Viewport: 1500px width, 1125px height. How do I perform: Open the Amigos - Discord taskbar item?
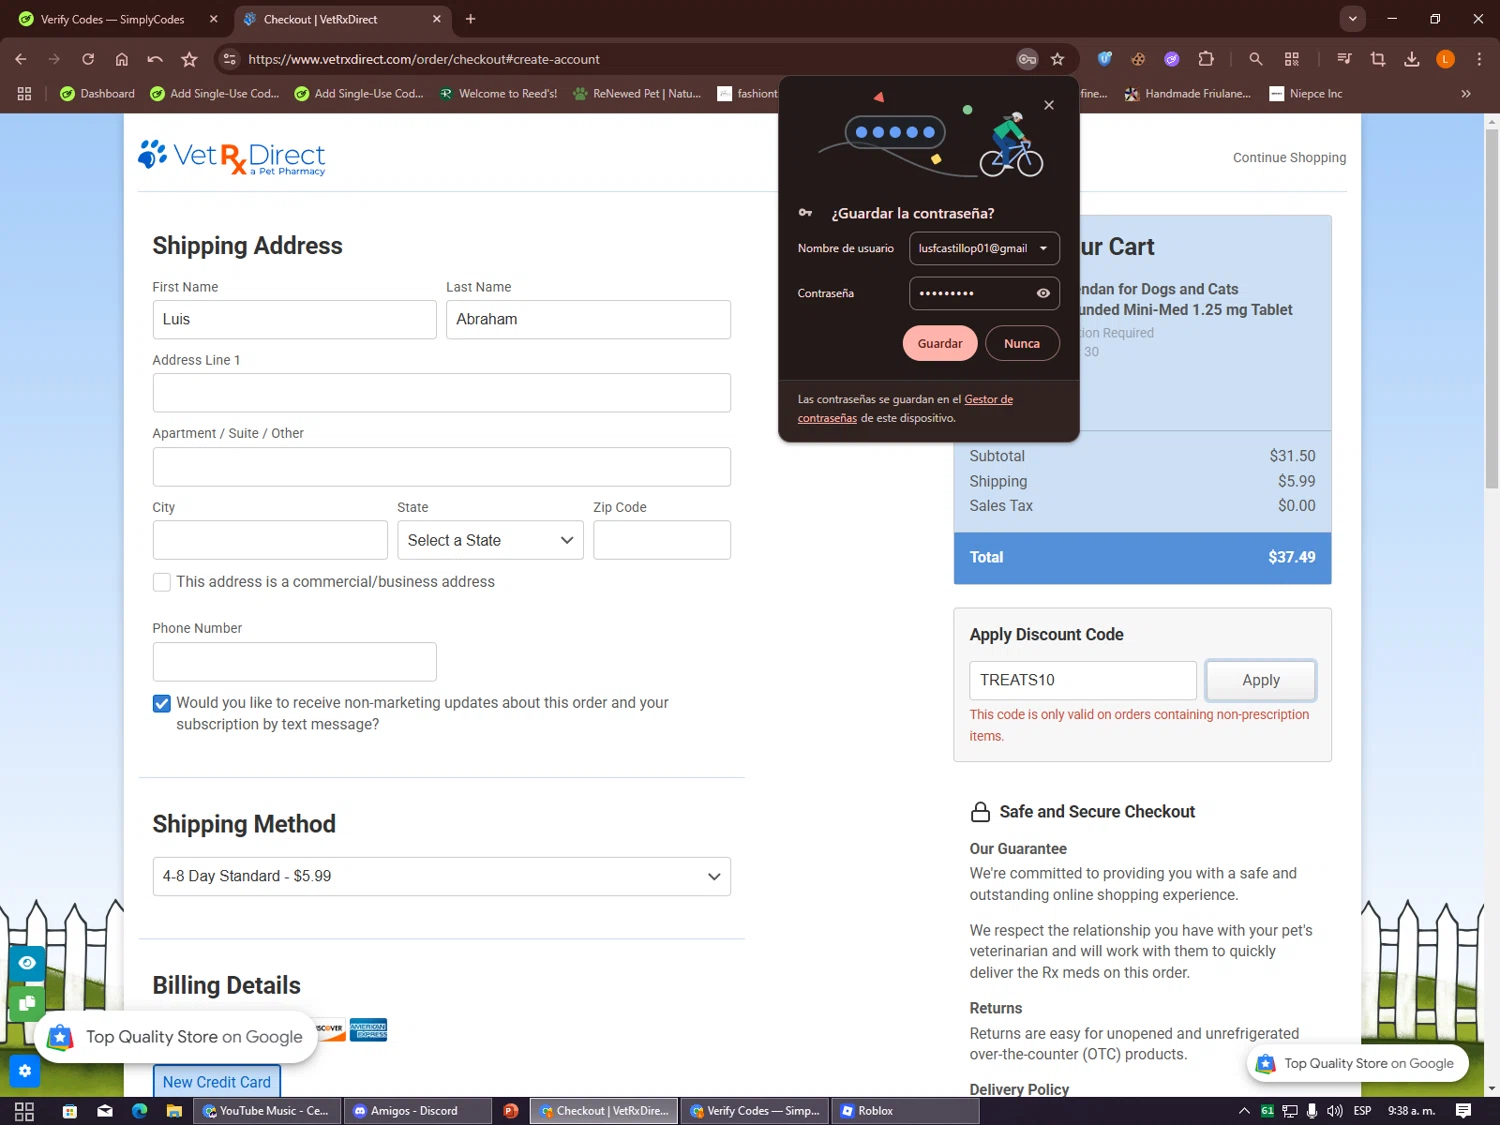(418, 1111)
